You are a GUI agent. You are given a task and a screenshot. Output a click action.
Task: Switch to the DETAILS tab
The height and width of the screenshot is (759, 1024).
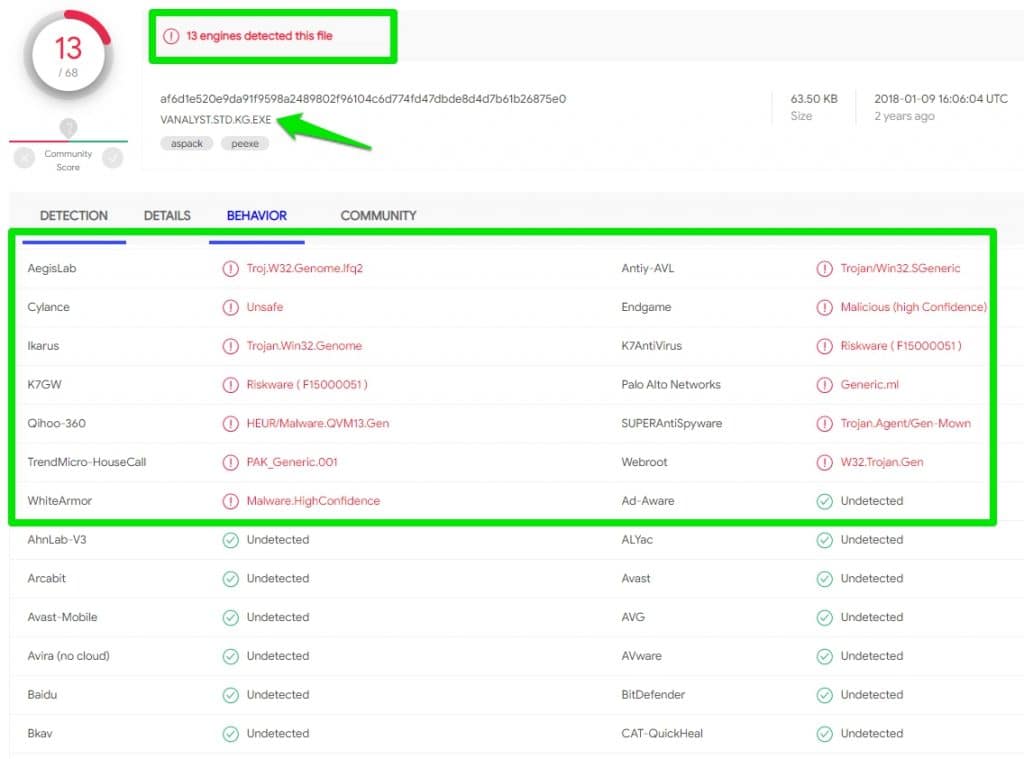click(x=166, y=215)
